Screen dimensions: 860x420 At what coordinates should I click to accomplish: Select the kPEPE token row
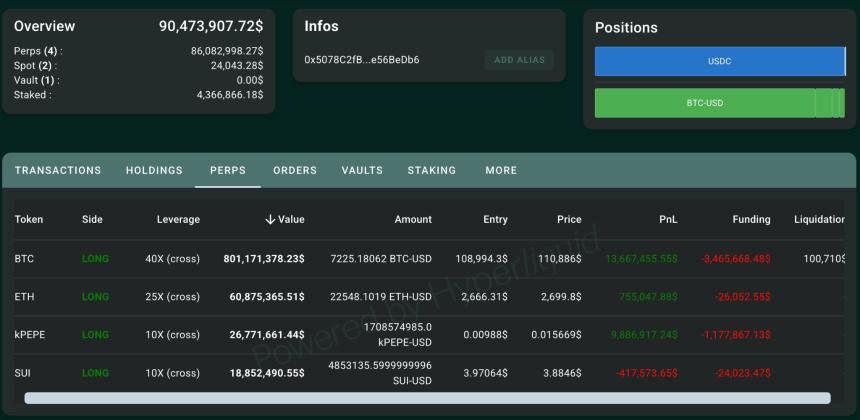(x=31, y=334)
